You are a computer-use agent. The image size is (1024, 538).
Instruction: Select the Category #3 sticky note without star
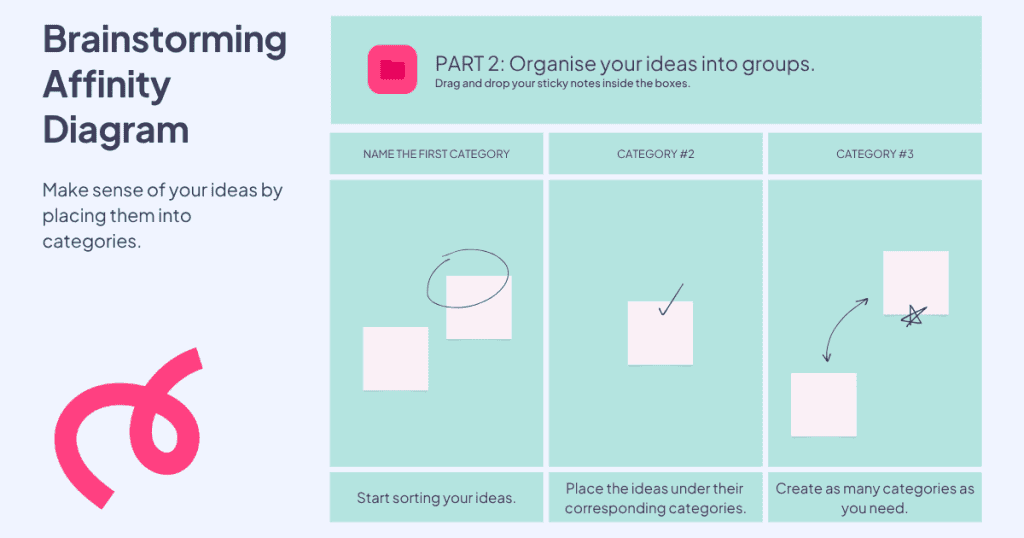click(824, 404)
